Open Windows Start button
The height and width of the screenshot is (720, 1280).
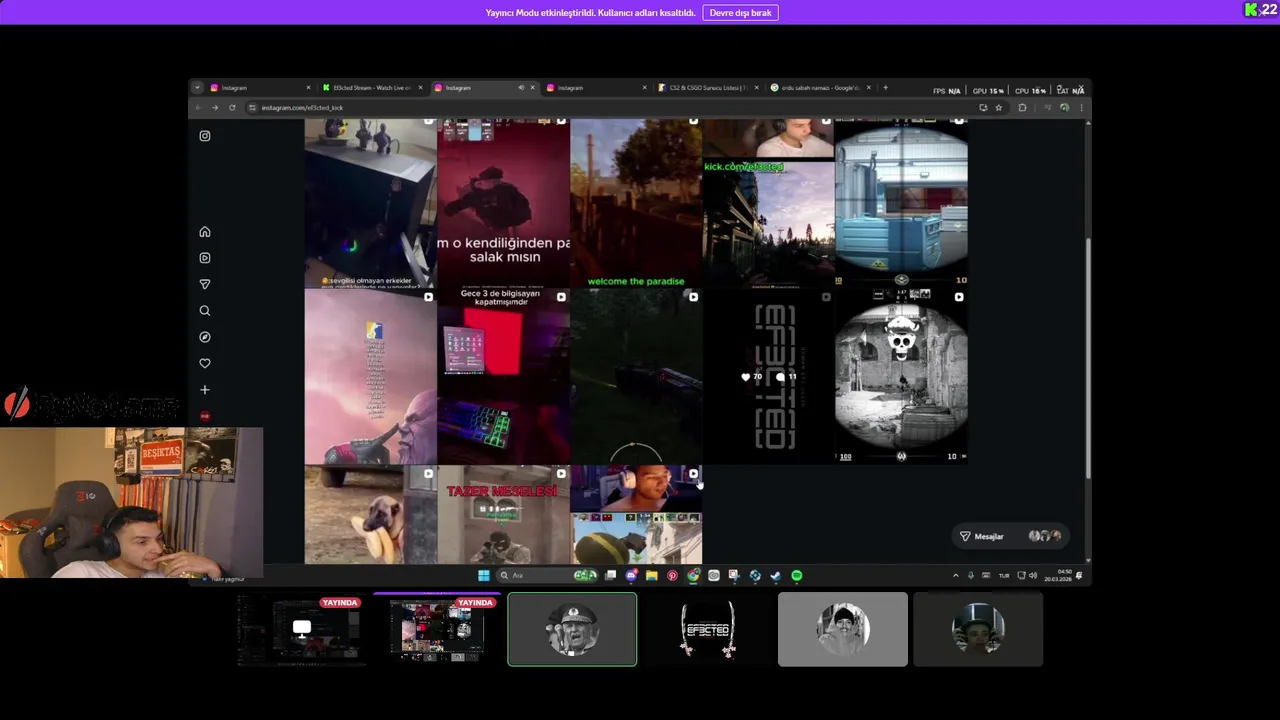coord(484,576)
